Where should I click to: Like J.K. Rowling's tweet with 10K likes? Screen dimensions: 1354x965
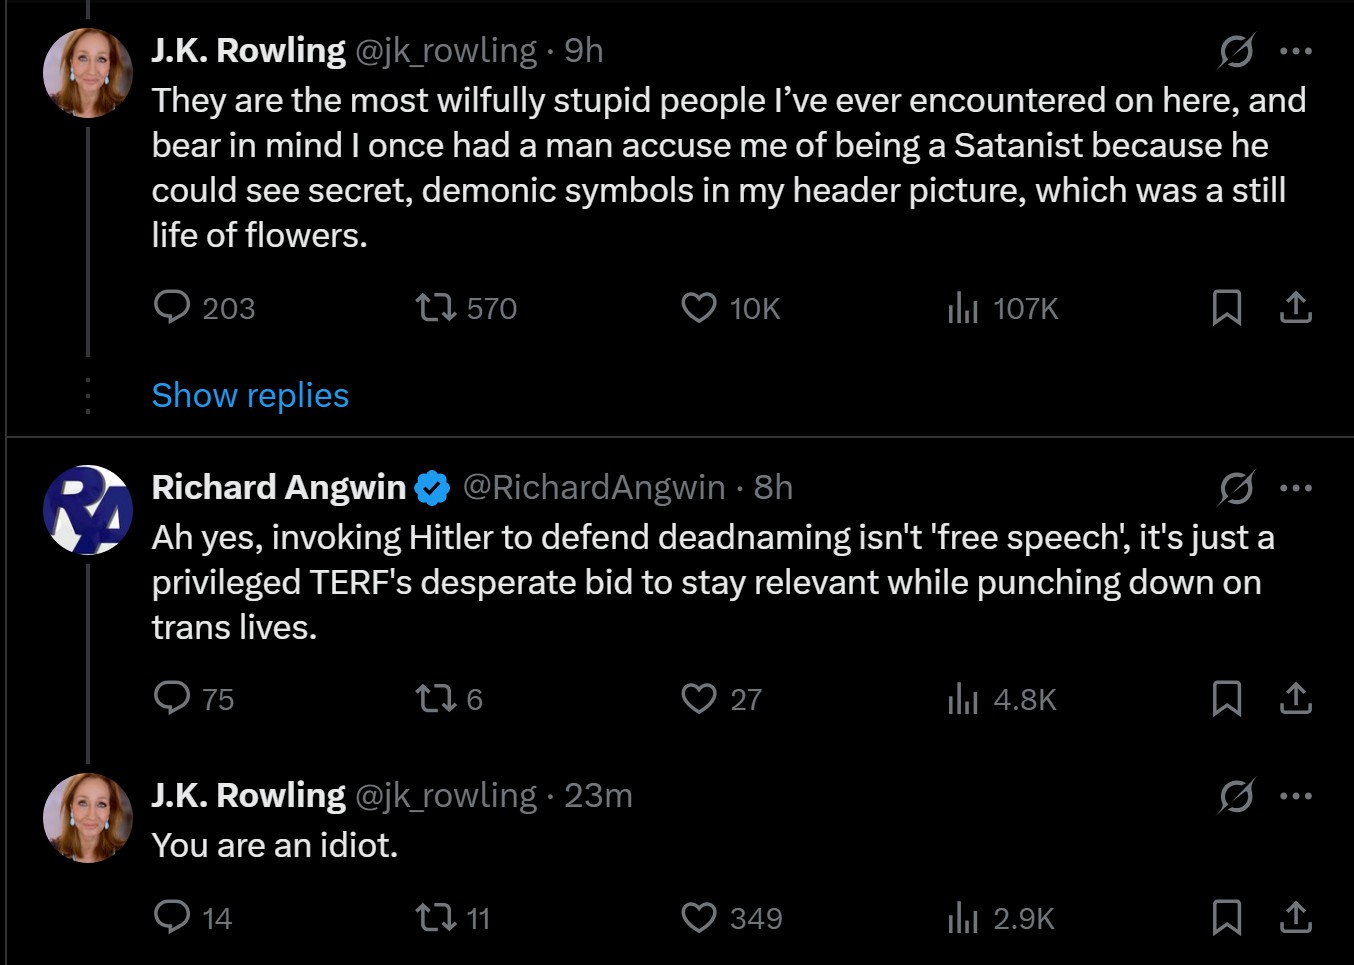pyautogui.click(x=730, y=308)
